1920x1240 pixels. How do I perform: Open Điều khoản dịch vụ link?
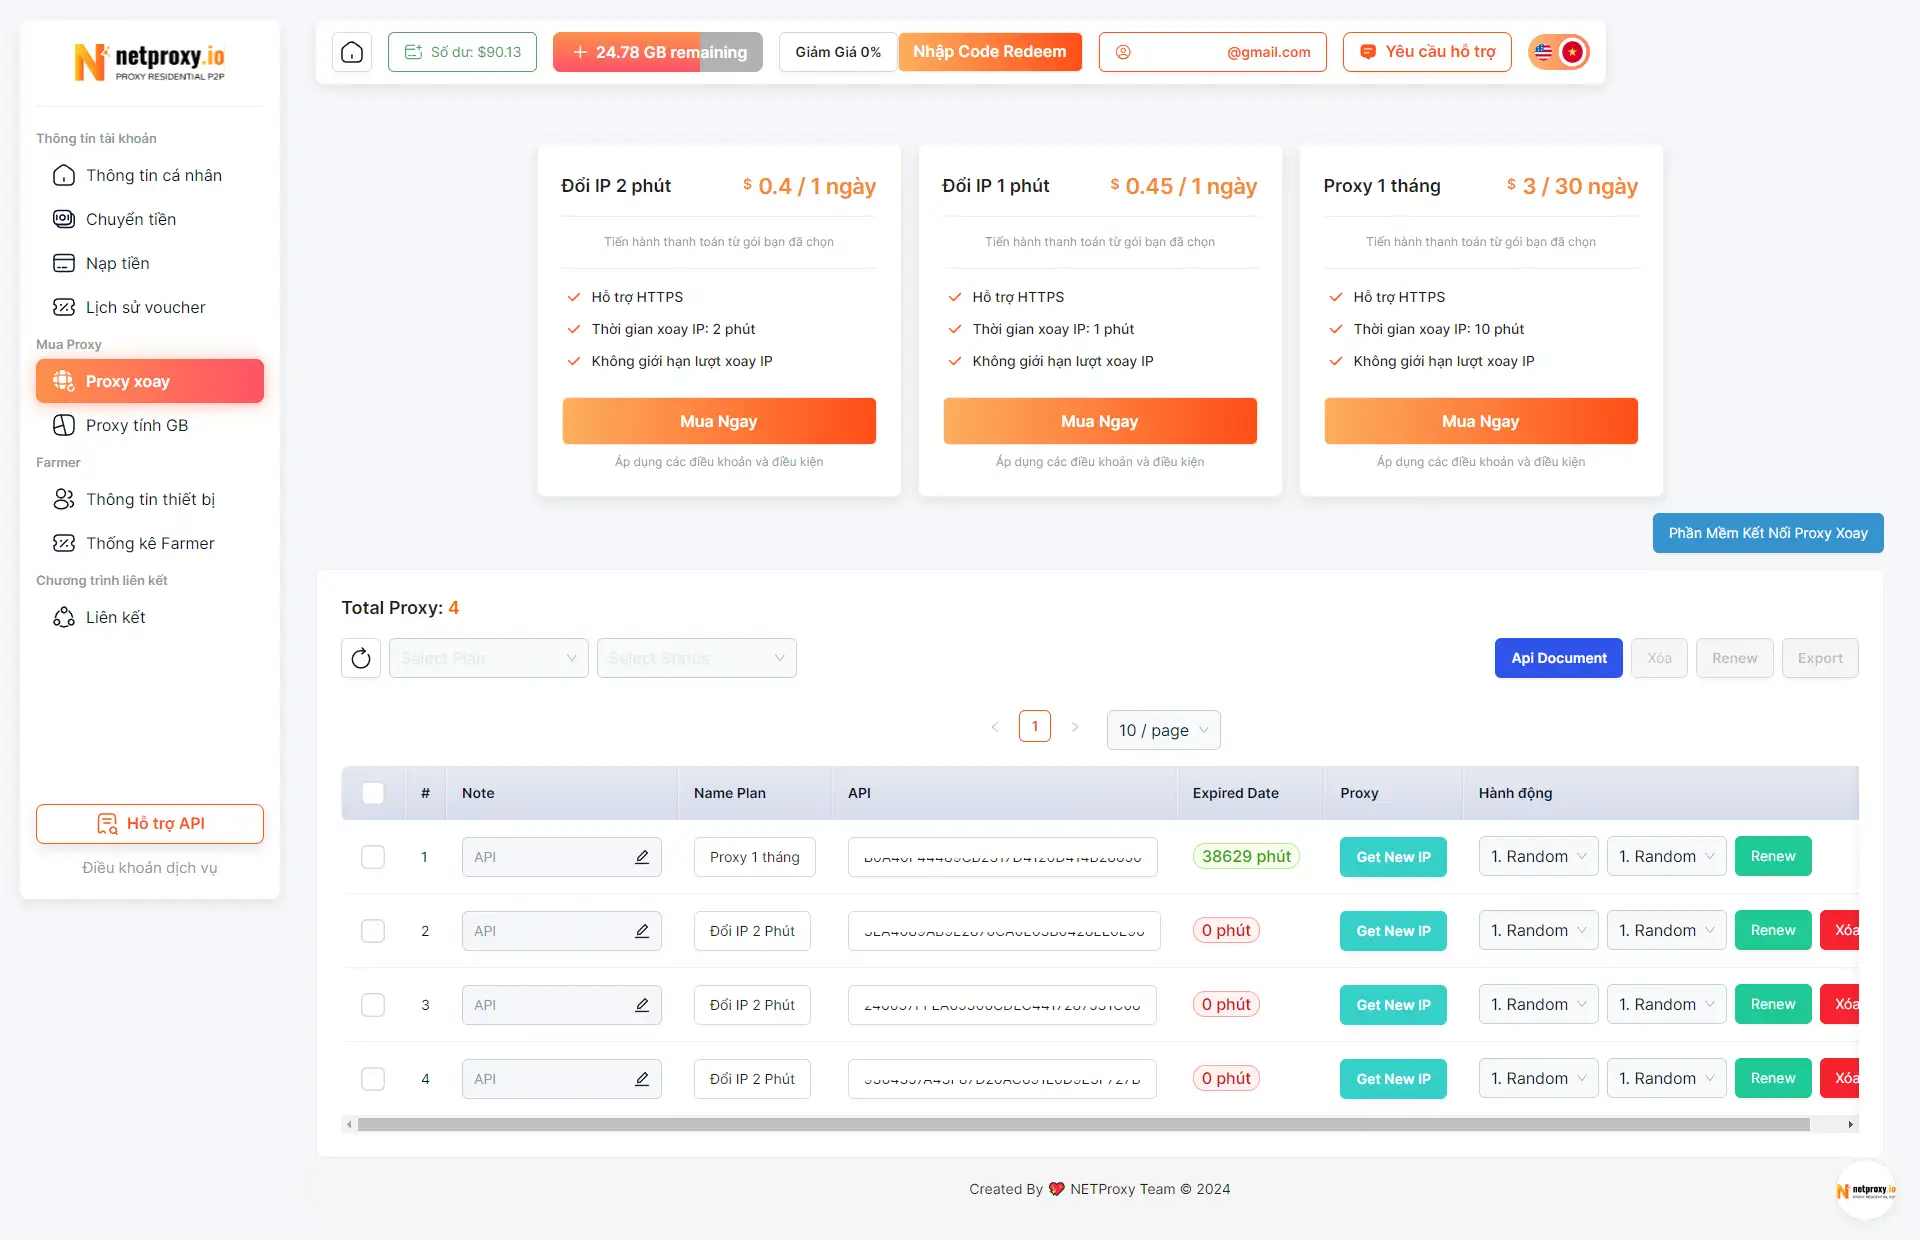[x=150, y=868]
